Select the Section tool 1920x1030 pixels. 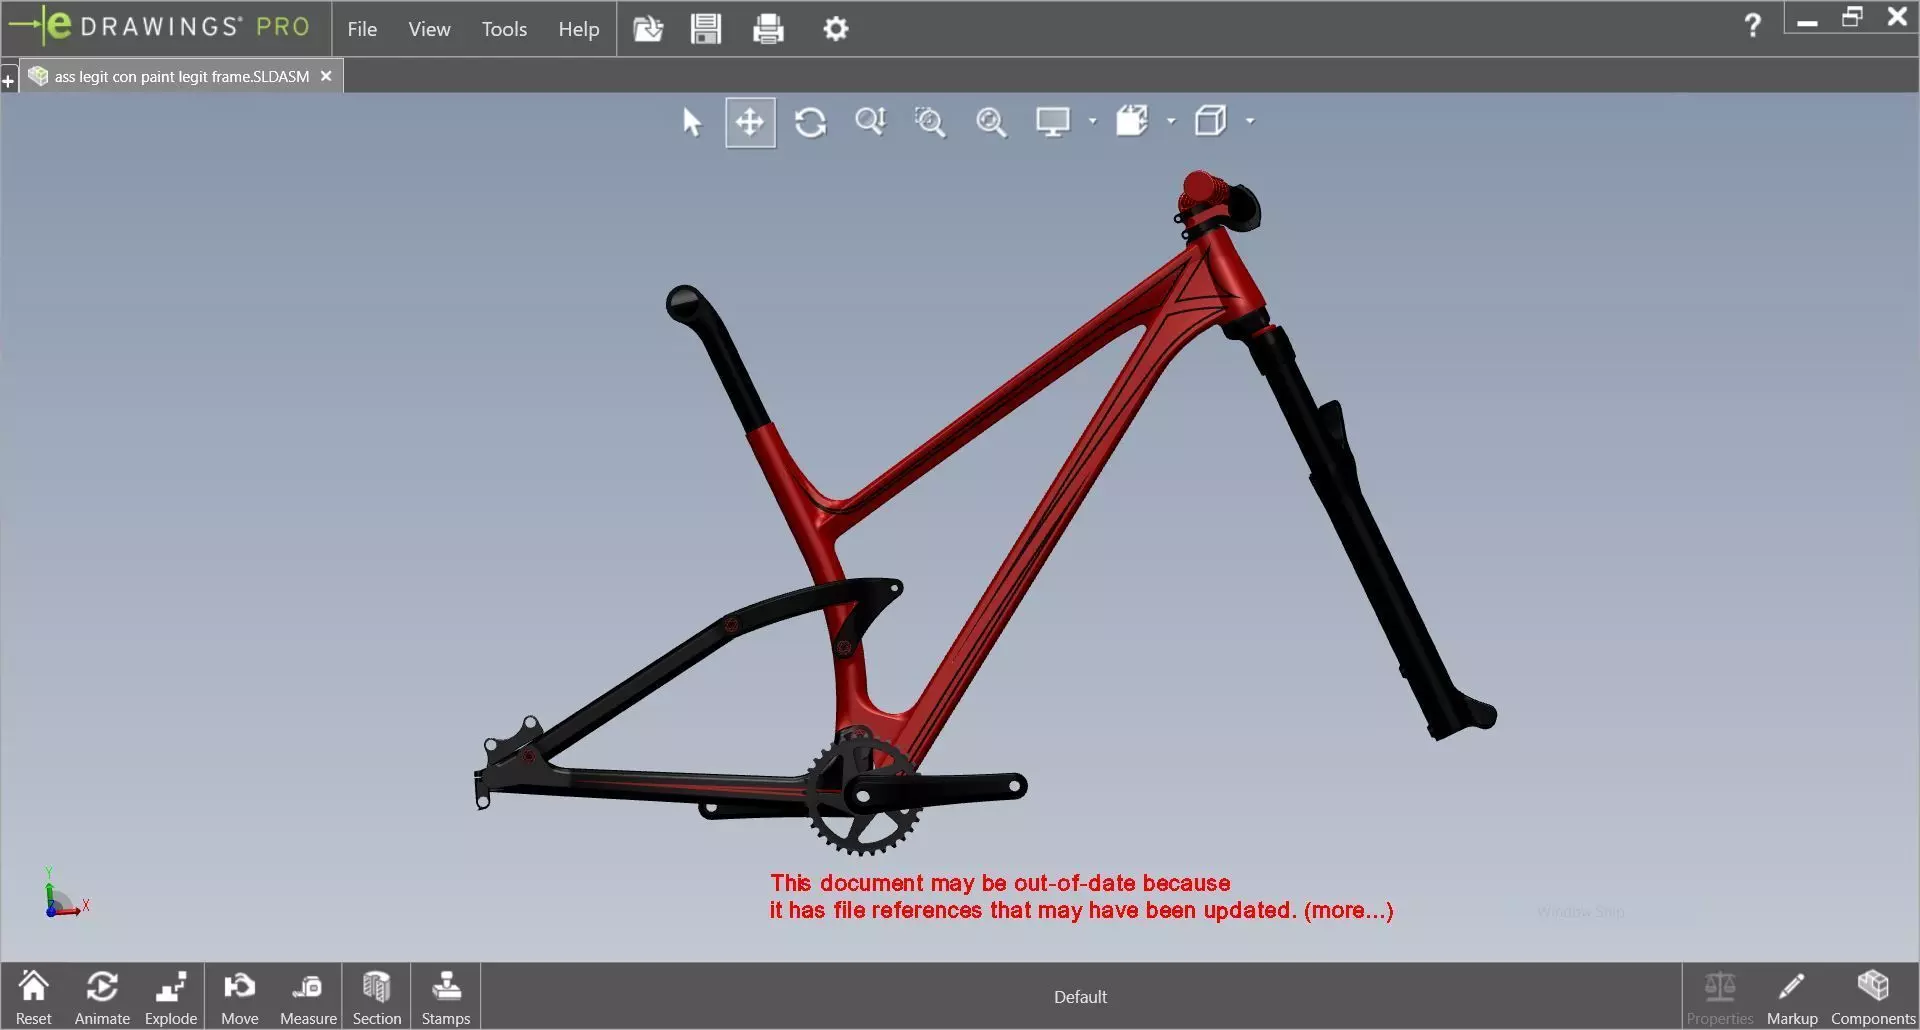click(x=376, y=997)
